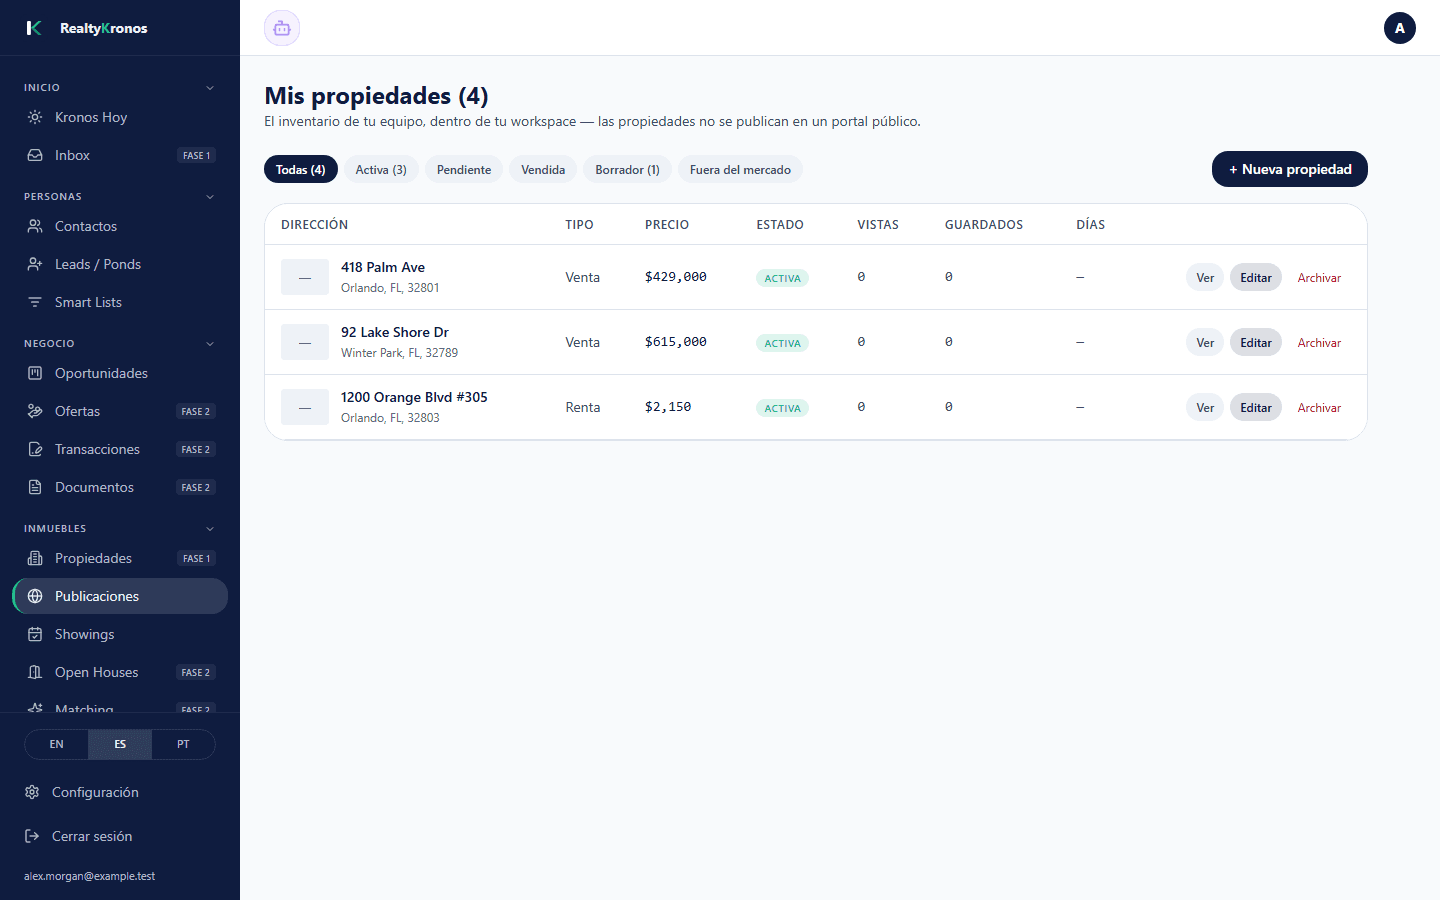Select the Borrador (1) filter tab
This screenshot has width=1440, height=900.
pyautogui.click(x=627, y=169)
